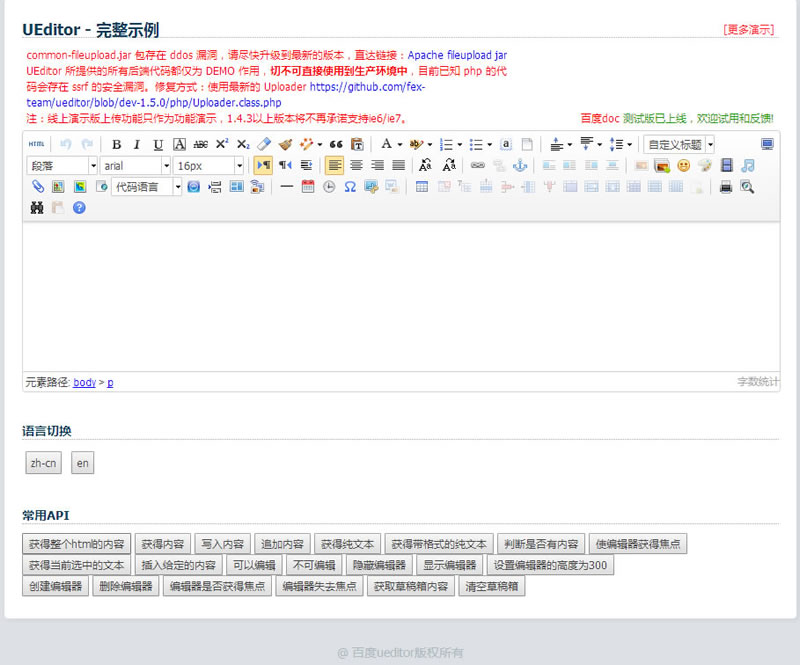Toggle bold formatting
Viewport: 800px width, 665px height.
click(116, 144)
